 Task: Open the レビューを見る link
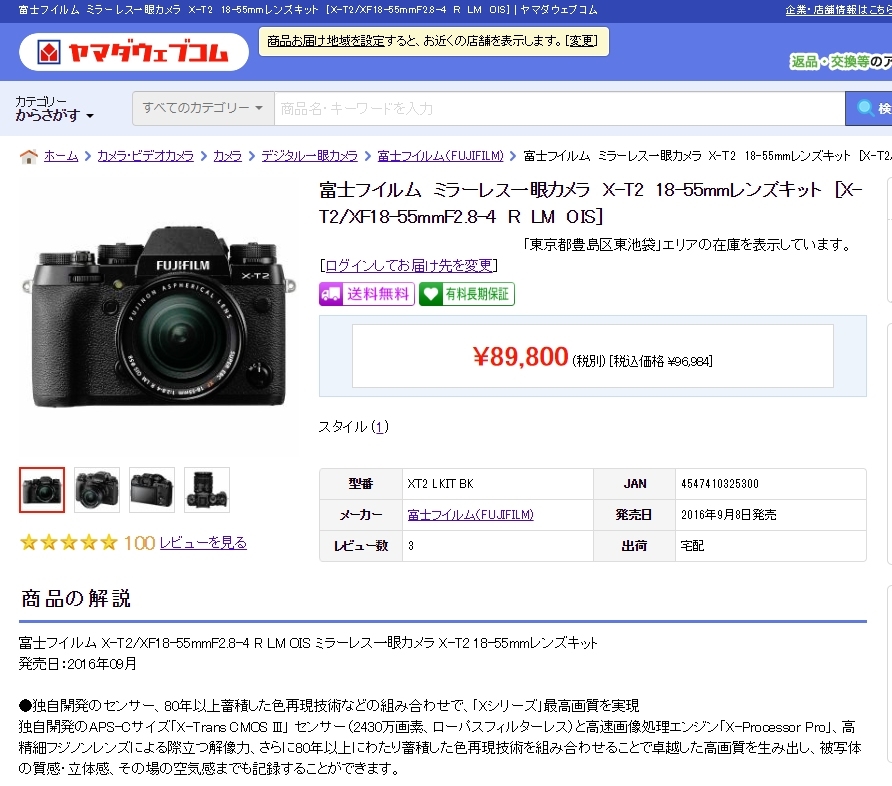pyautogui.click(x=203, y=543)
